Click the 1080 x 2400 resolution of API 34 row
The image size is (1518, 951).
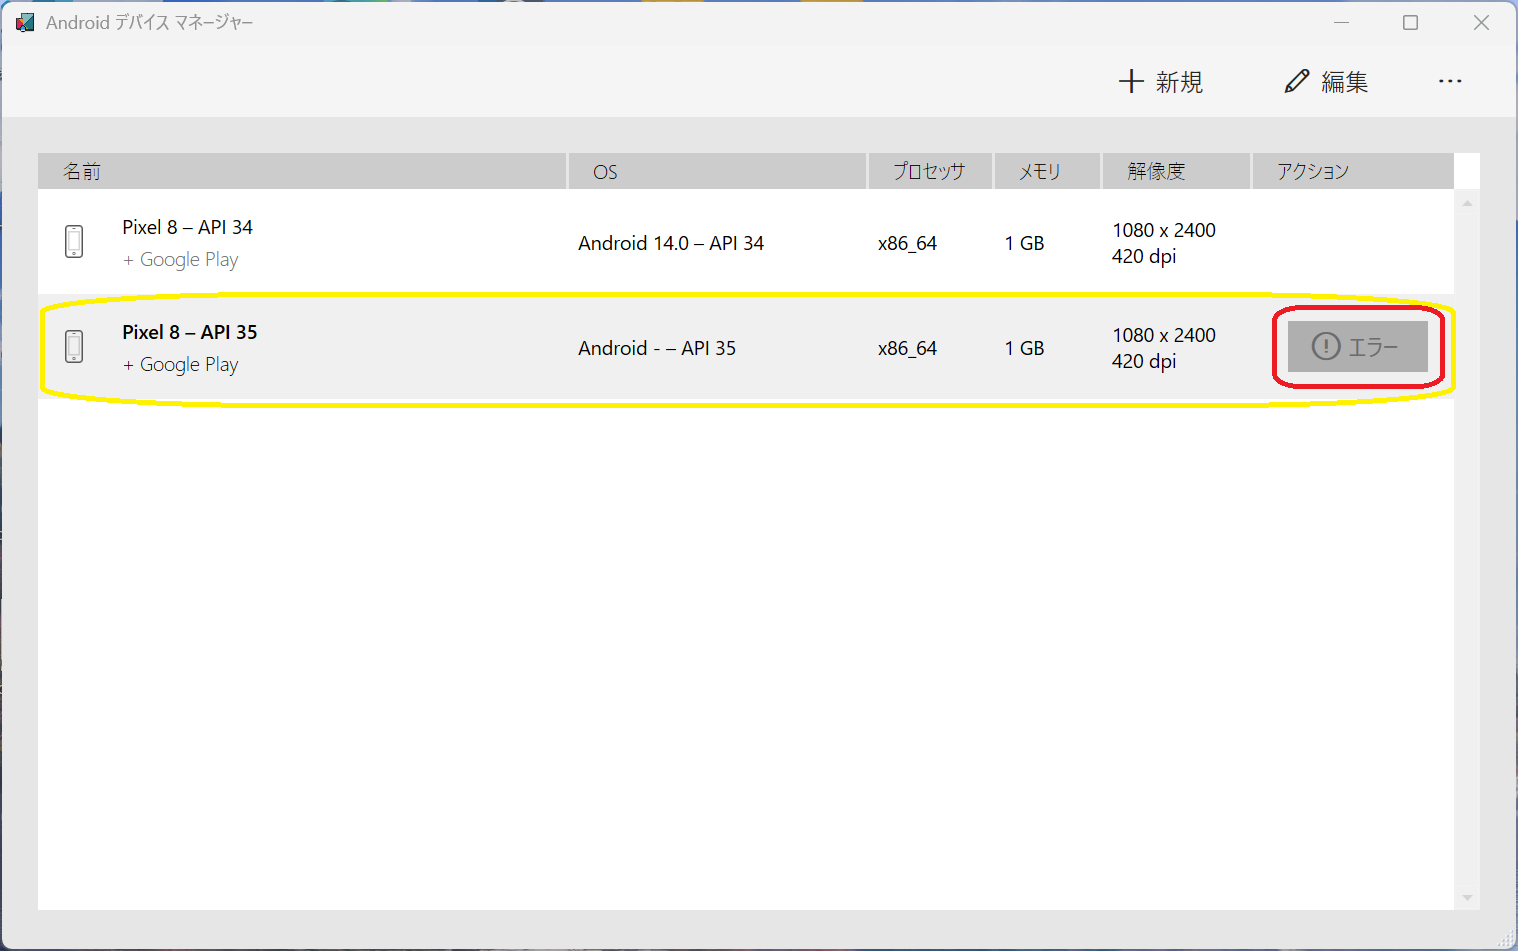coord(1164,230)
